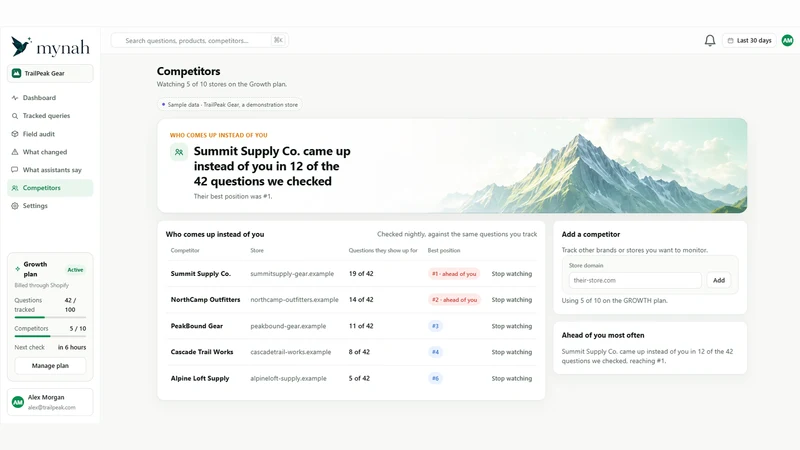
Task: Click the Alpine Loft Supply row name
Action: point(199,379)
